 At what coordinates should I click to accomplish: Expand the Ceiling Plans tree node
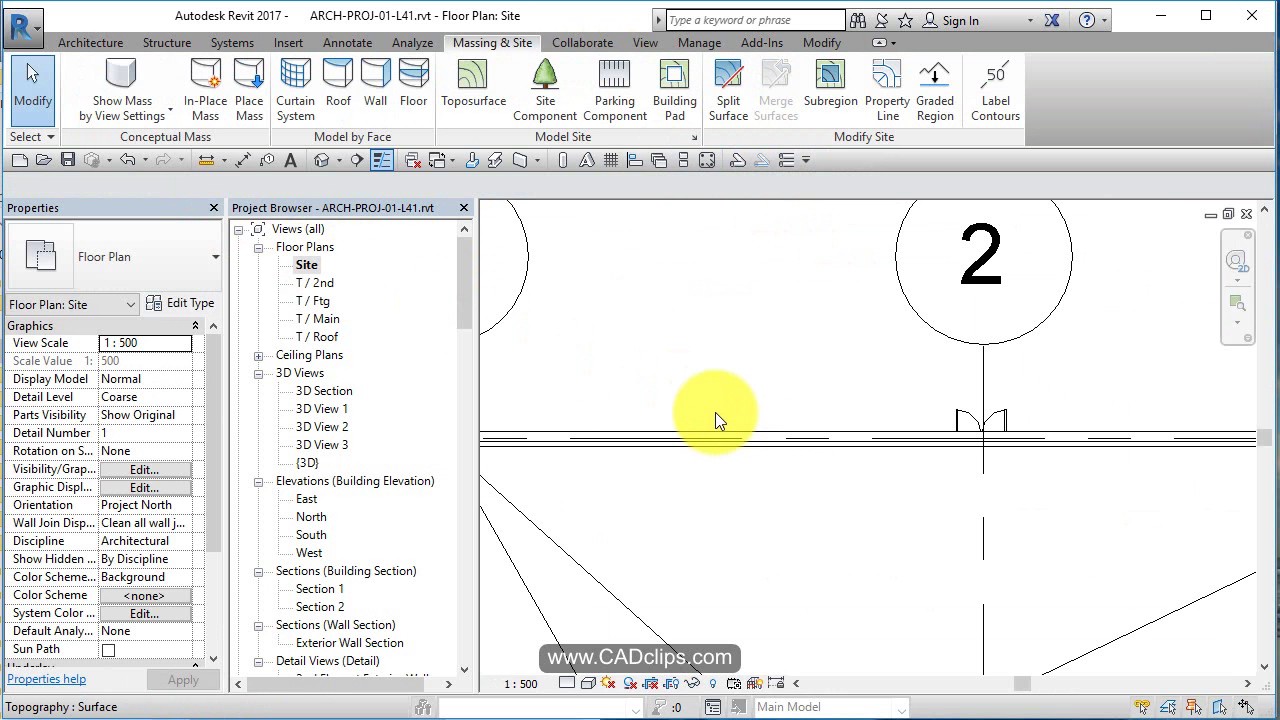tap(258, 355)
